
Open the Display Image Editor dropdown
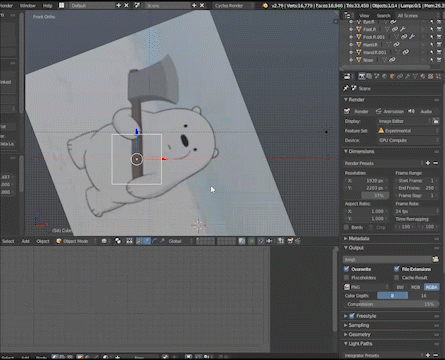point(404,121)
